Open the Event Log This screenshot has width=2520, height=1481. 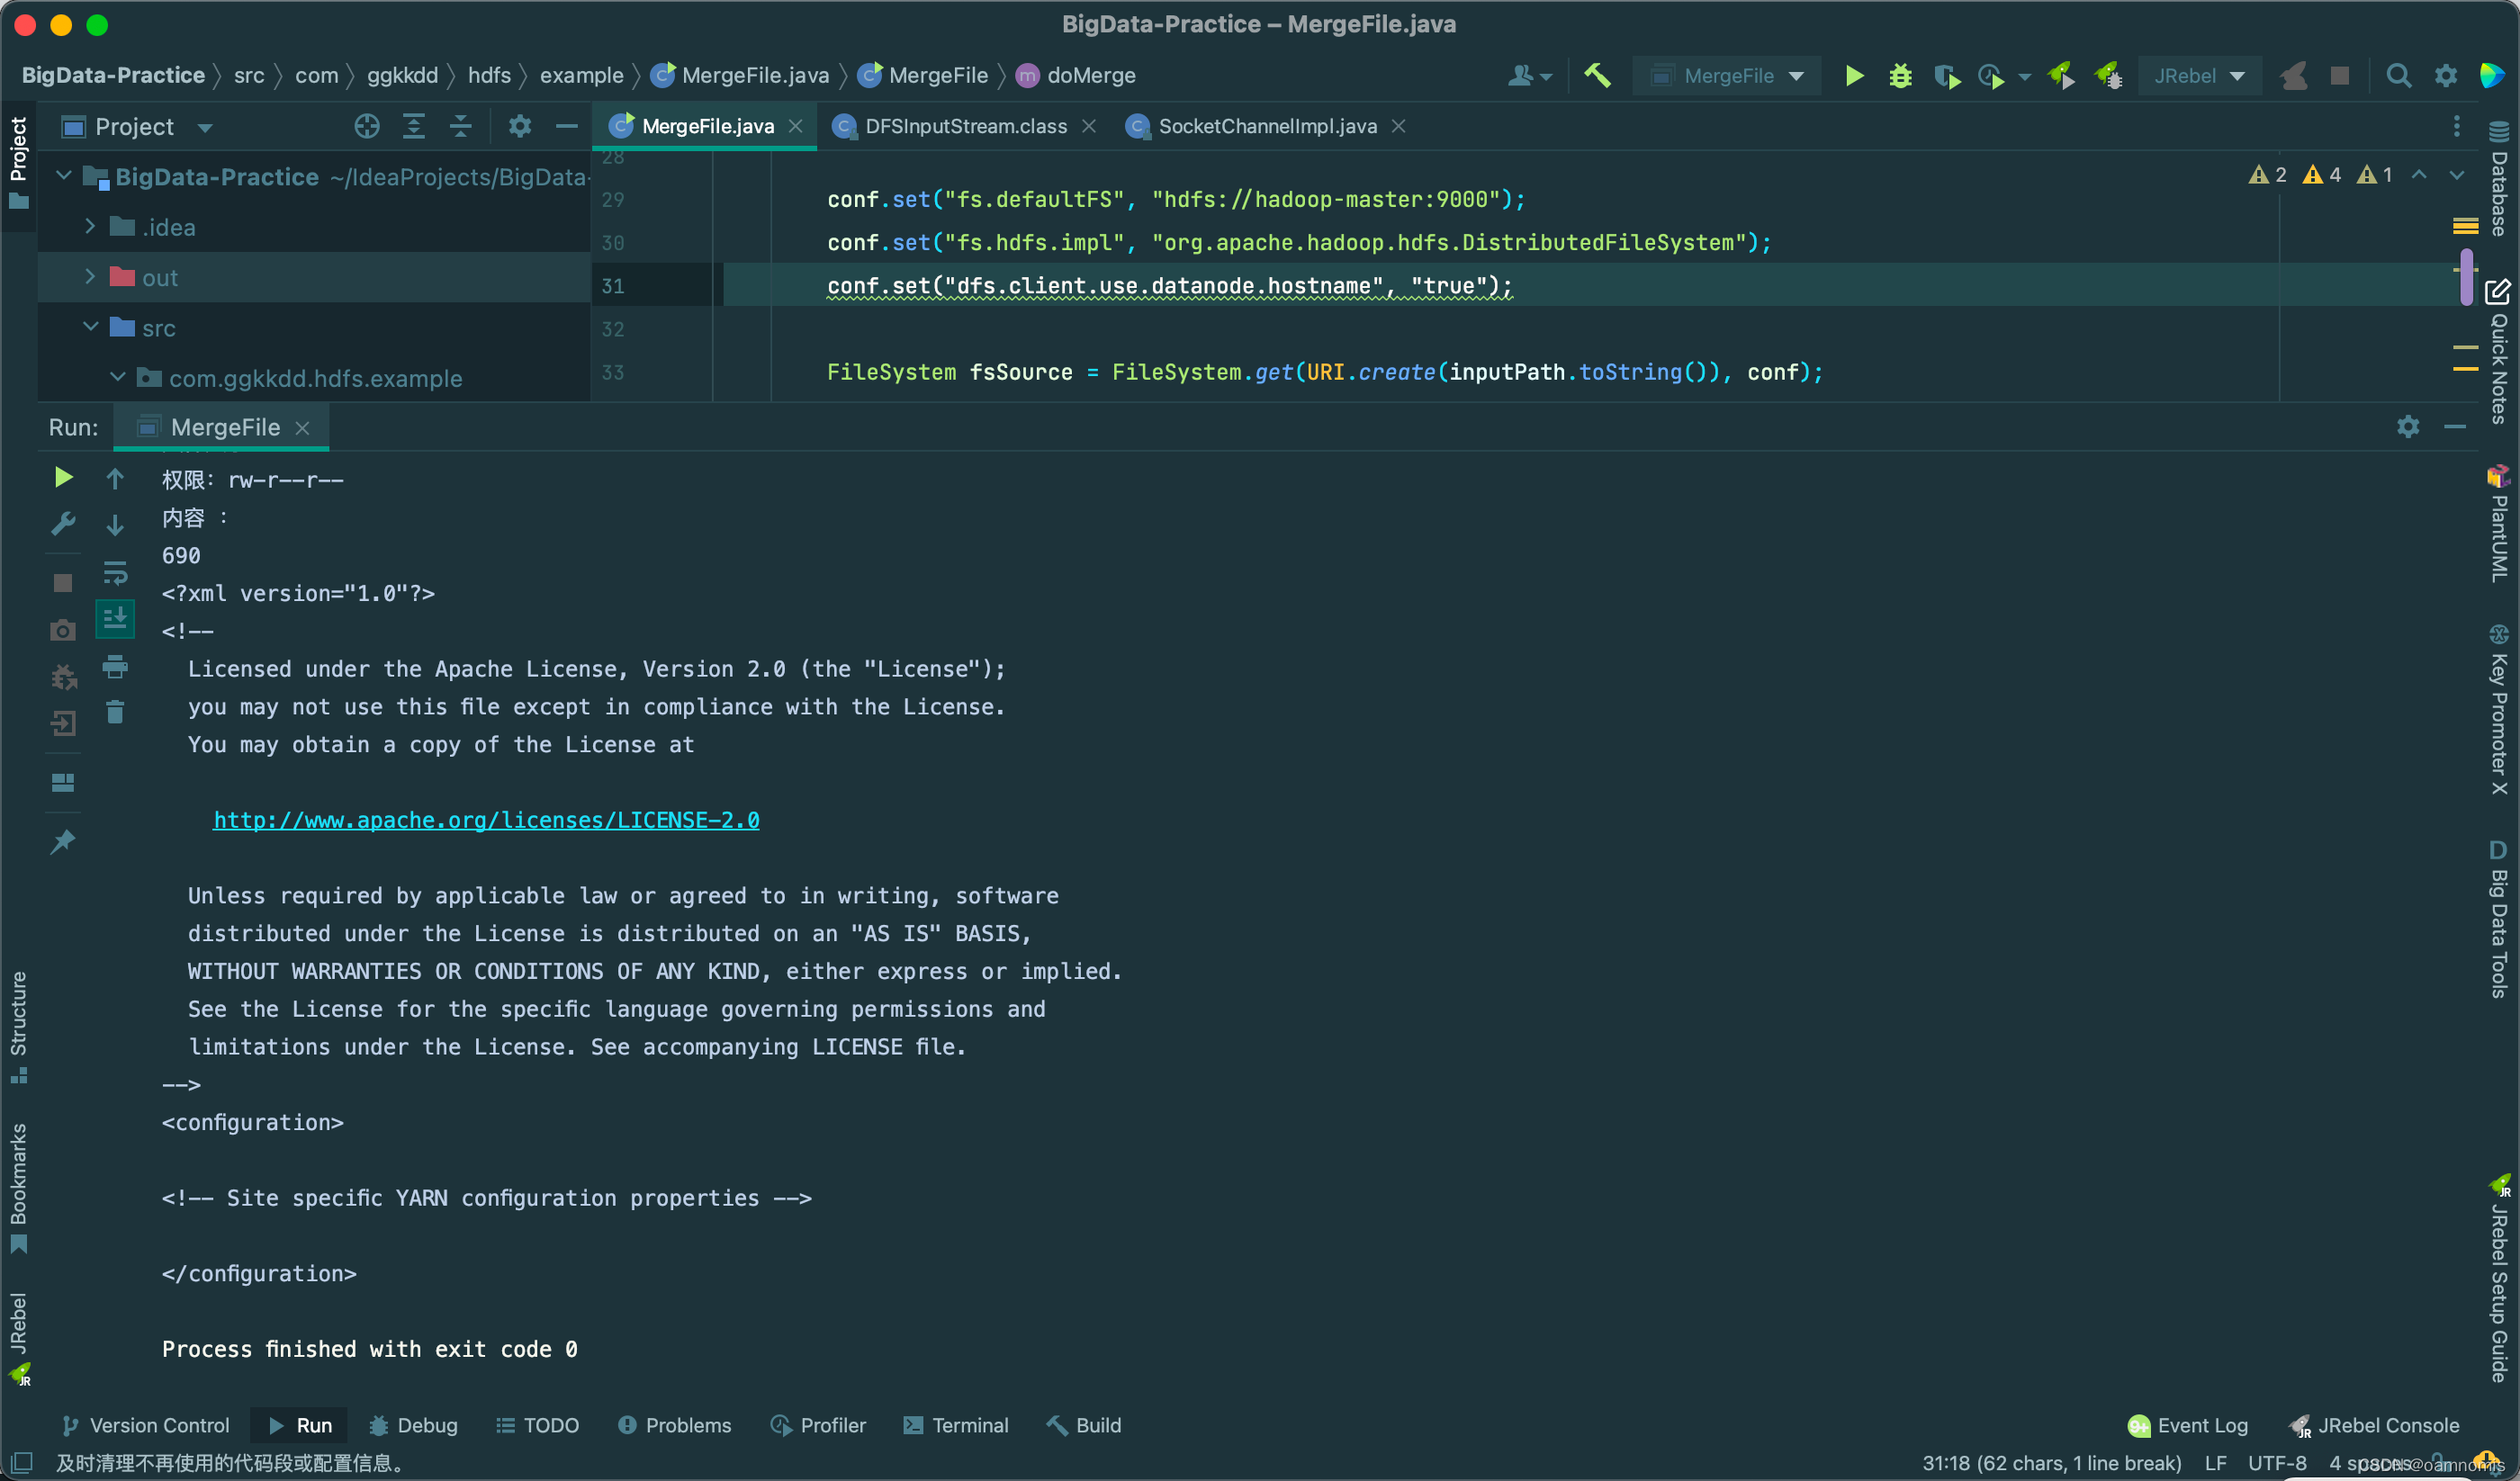[2187, 1425]
